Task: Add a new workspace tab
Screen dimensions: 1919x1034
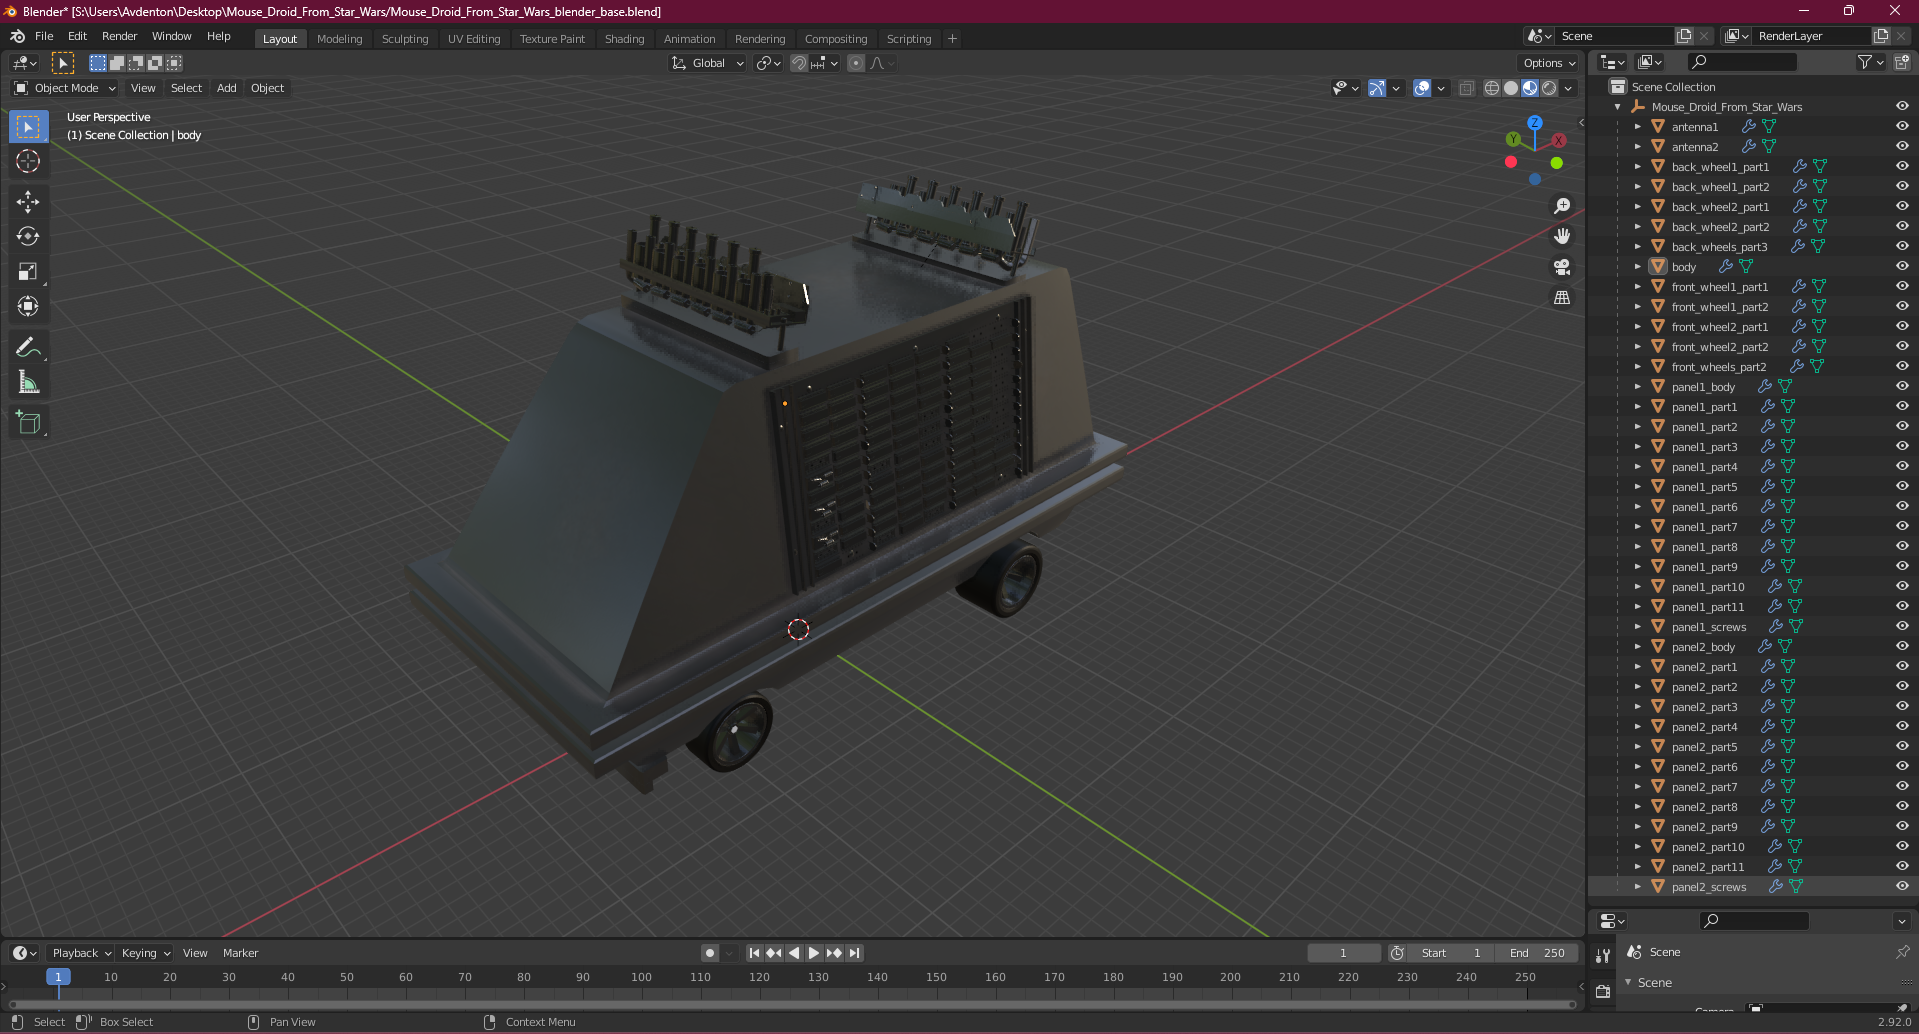Action: (952, 39)
